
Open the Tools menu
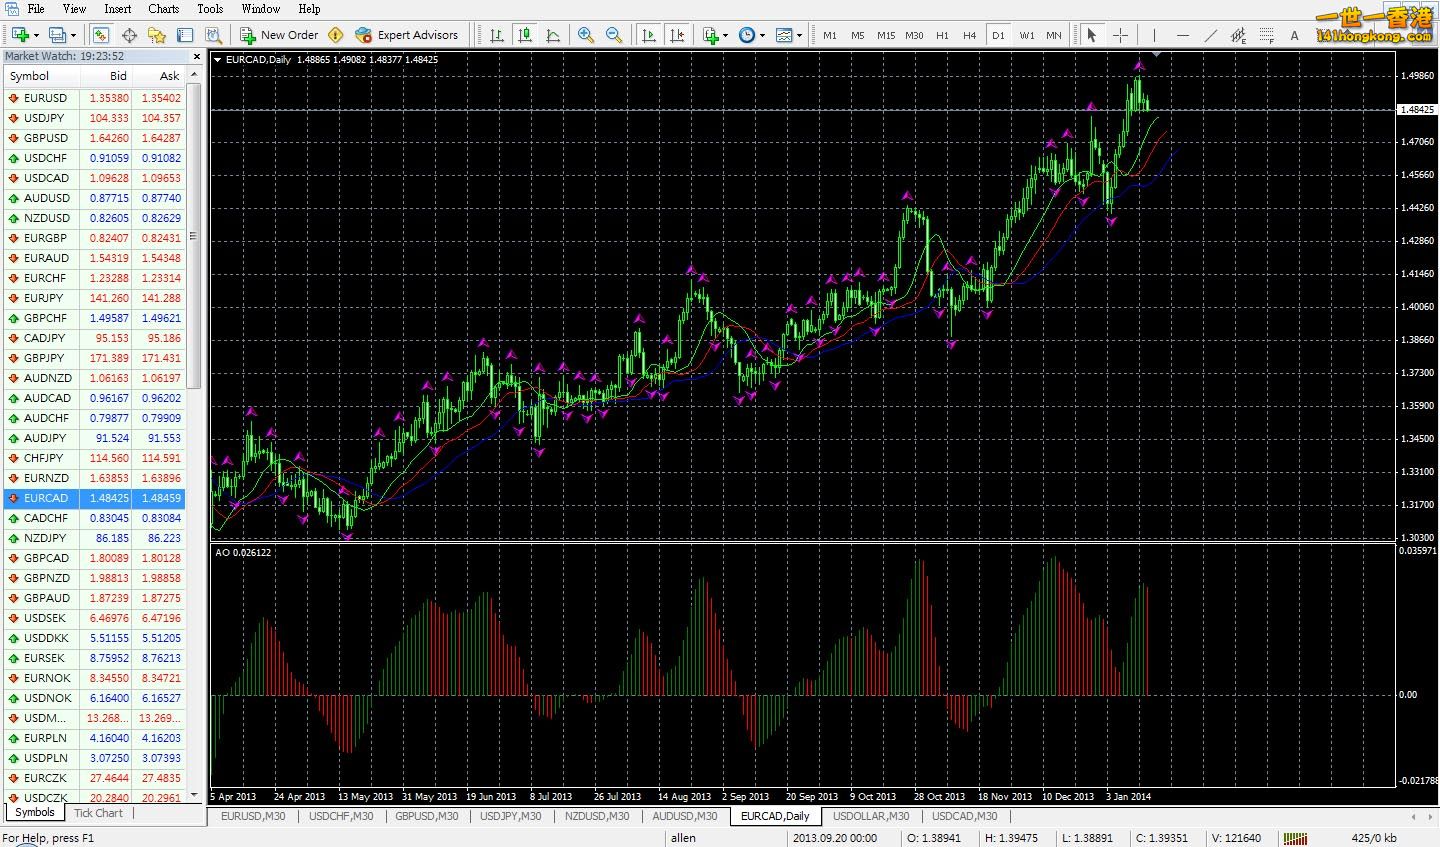click(210, 8)
